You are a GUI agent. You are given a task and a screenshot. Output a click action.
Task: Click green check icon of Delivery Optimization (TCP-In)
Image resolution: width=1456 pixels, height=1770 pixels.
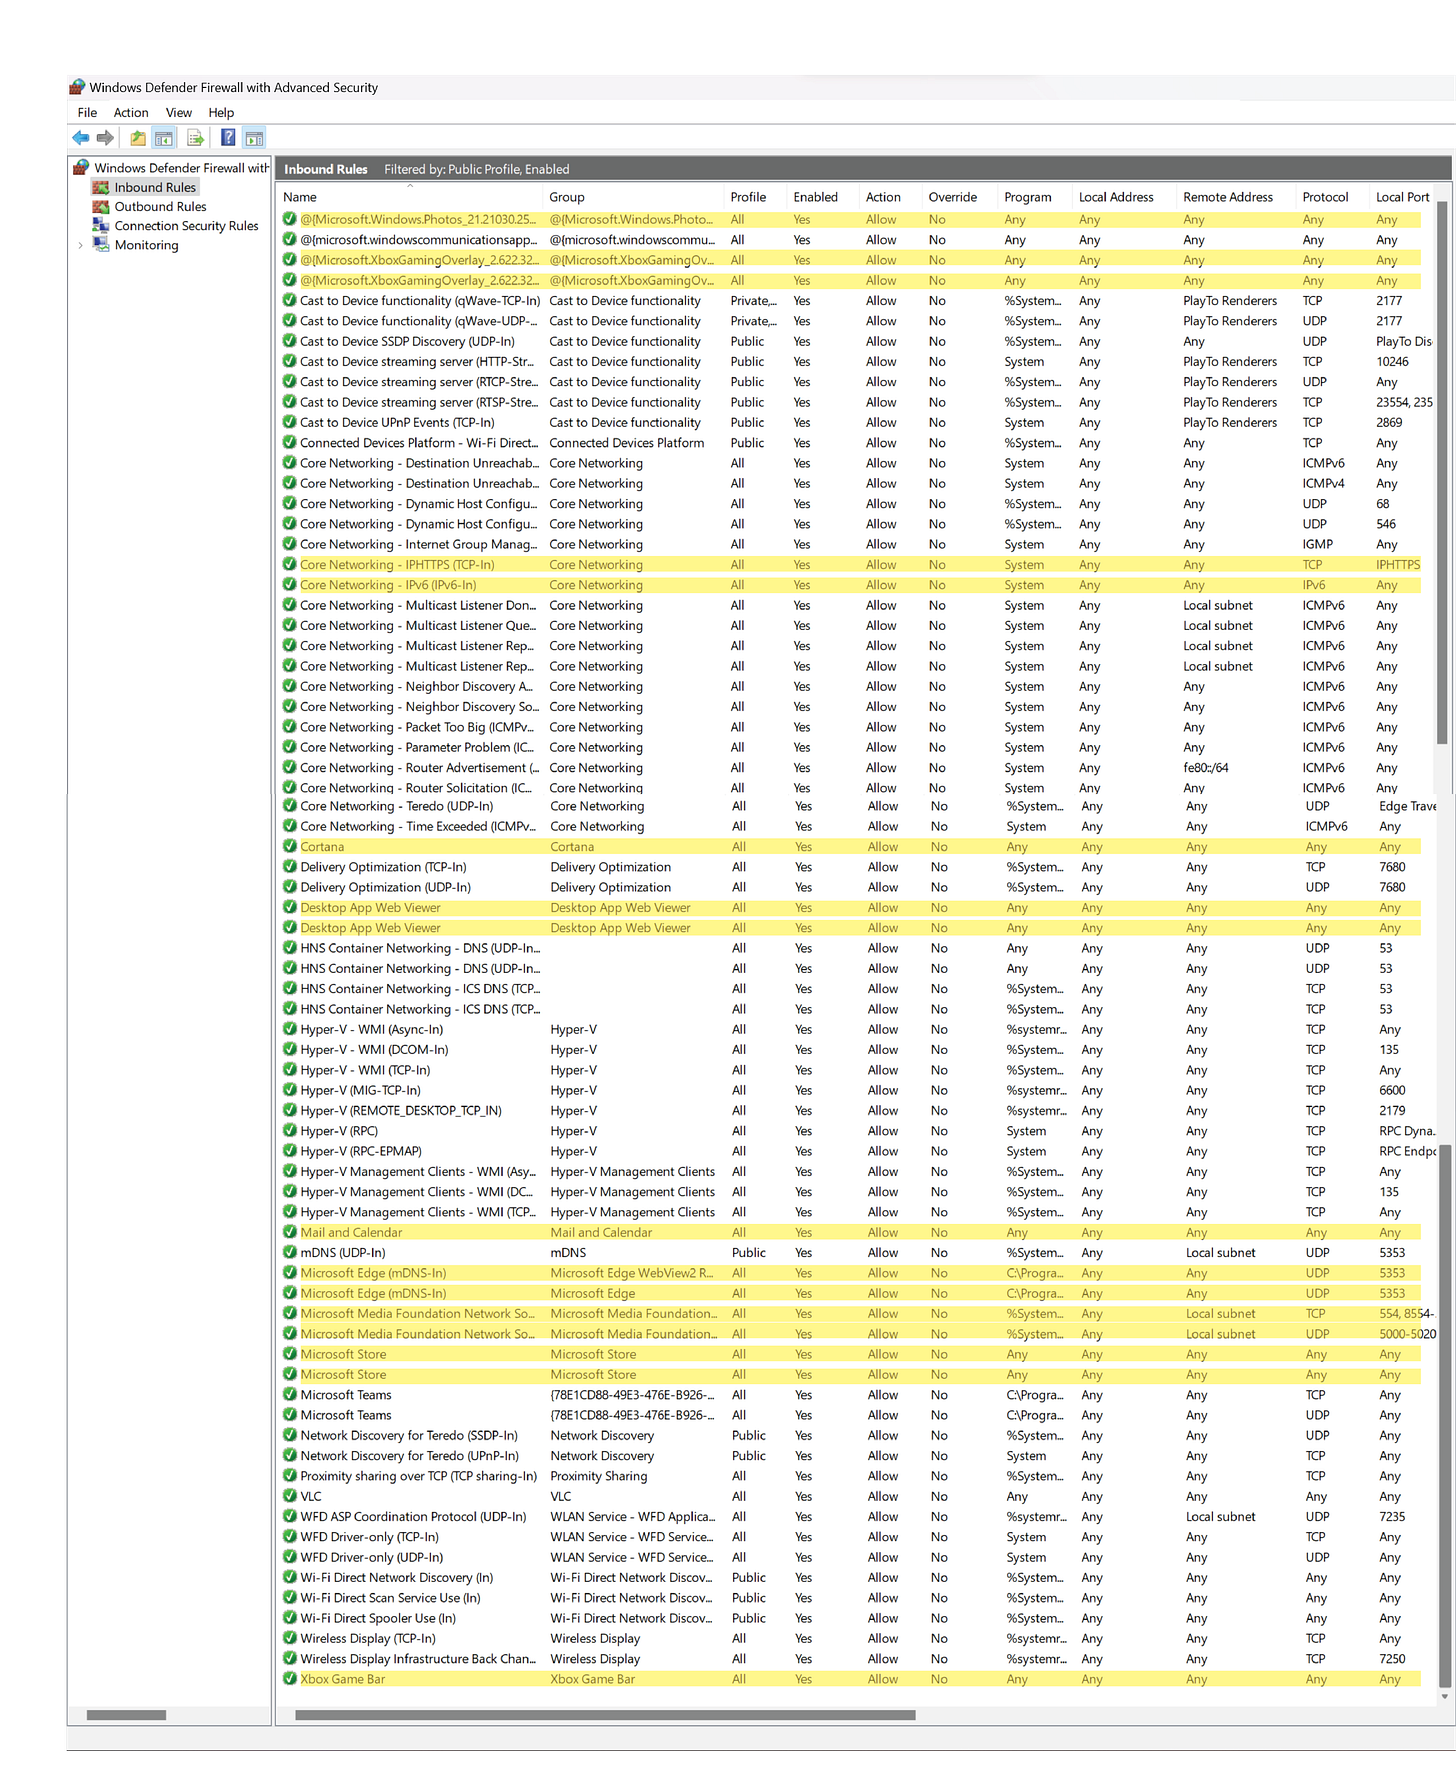coord(290,867)
